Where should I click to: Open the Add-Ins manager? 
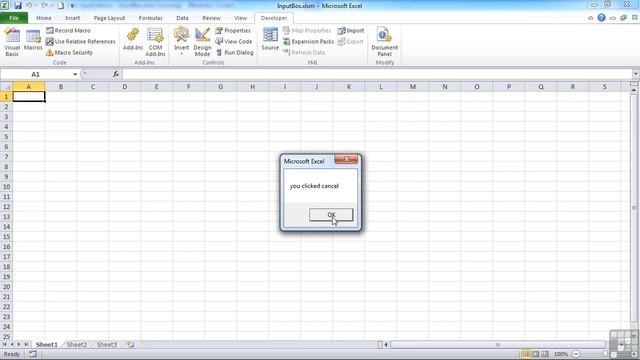click(x=133, y=40)
